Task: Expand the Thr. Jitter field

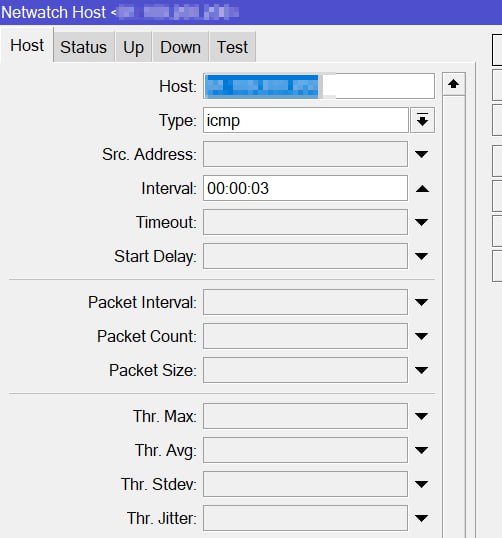Action: [x=422, y=518]
